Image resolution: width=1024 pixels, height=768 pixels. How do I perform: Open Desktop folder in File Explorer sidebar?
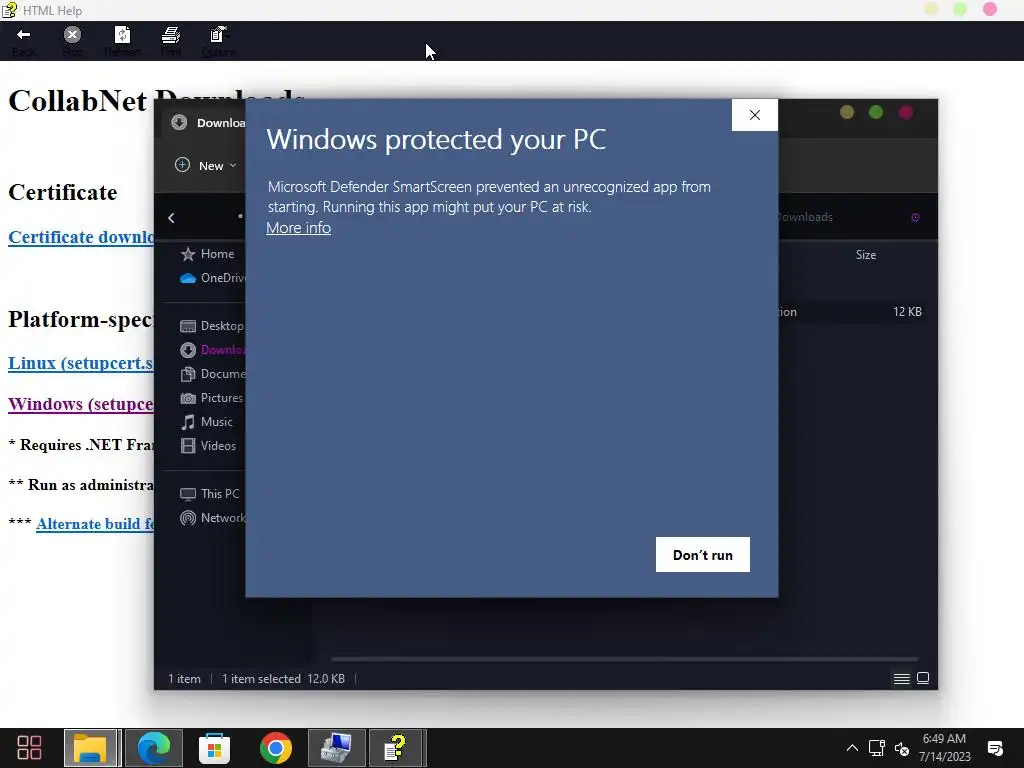(x=212, y=326)
